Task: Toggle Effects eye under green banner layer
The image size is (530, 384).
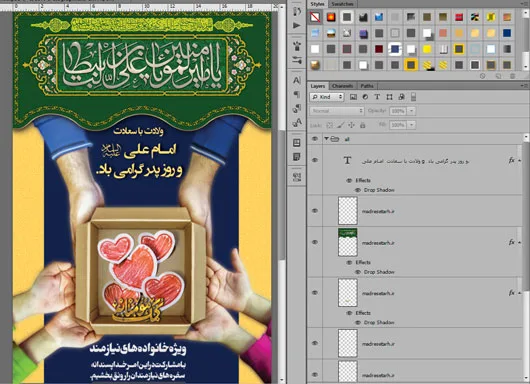Action: [x=349, y=262]
